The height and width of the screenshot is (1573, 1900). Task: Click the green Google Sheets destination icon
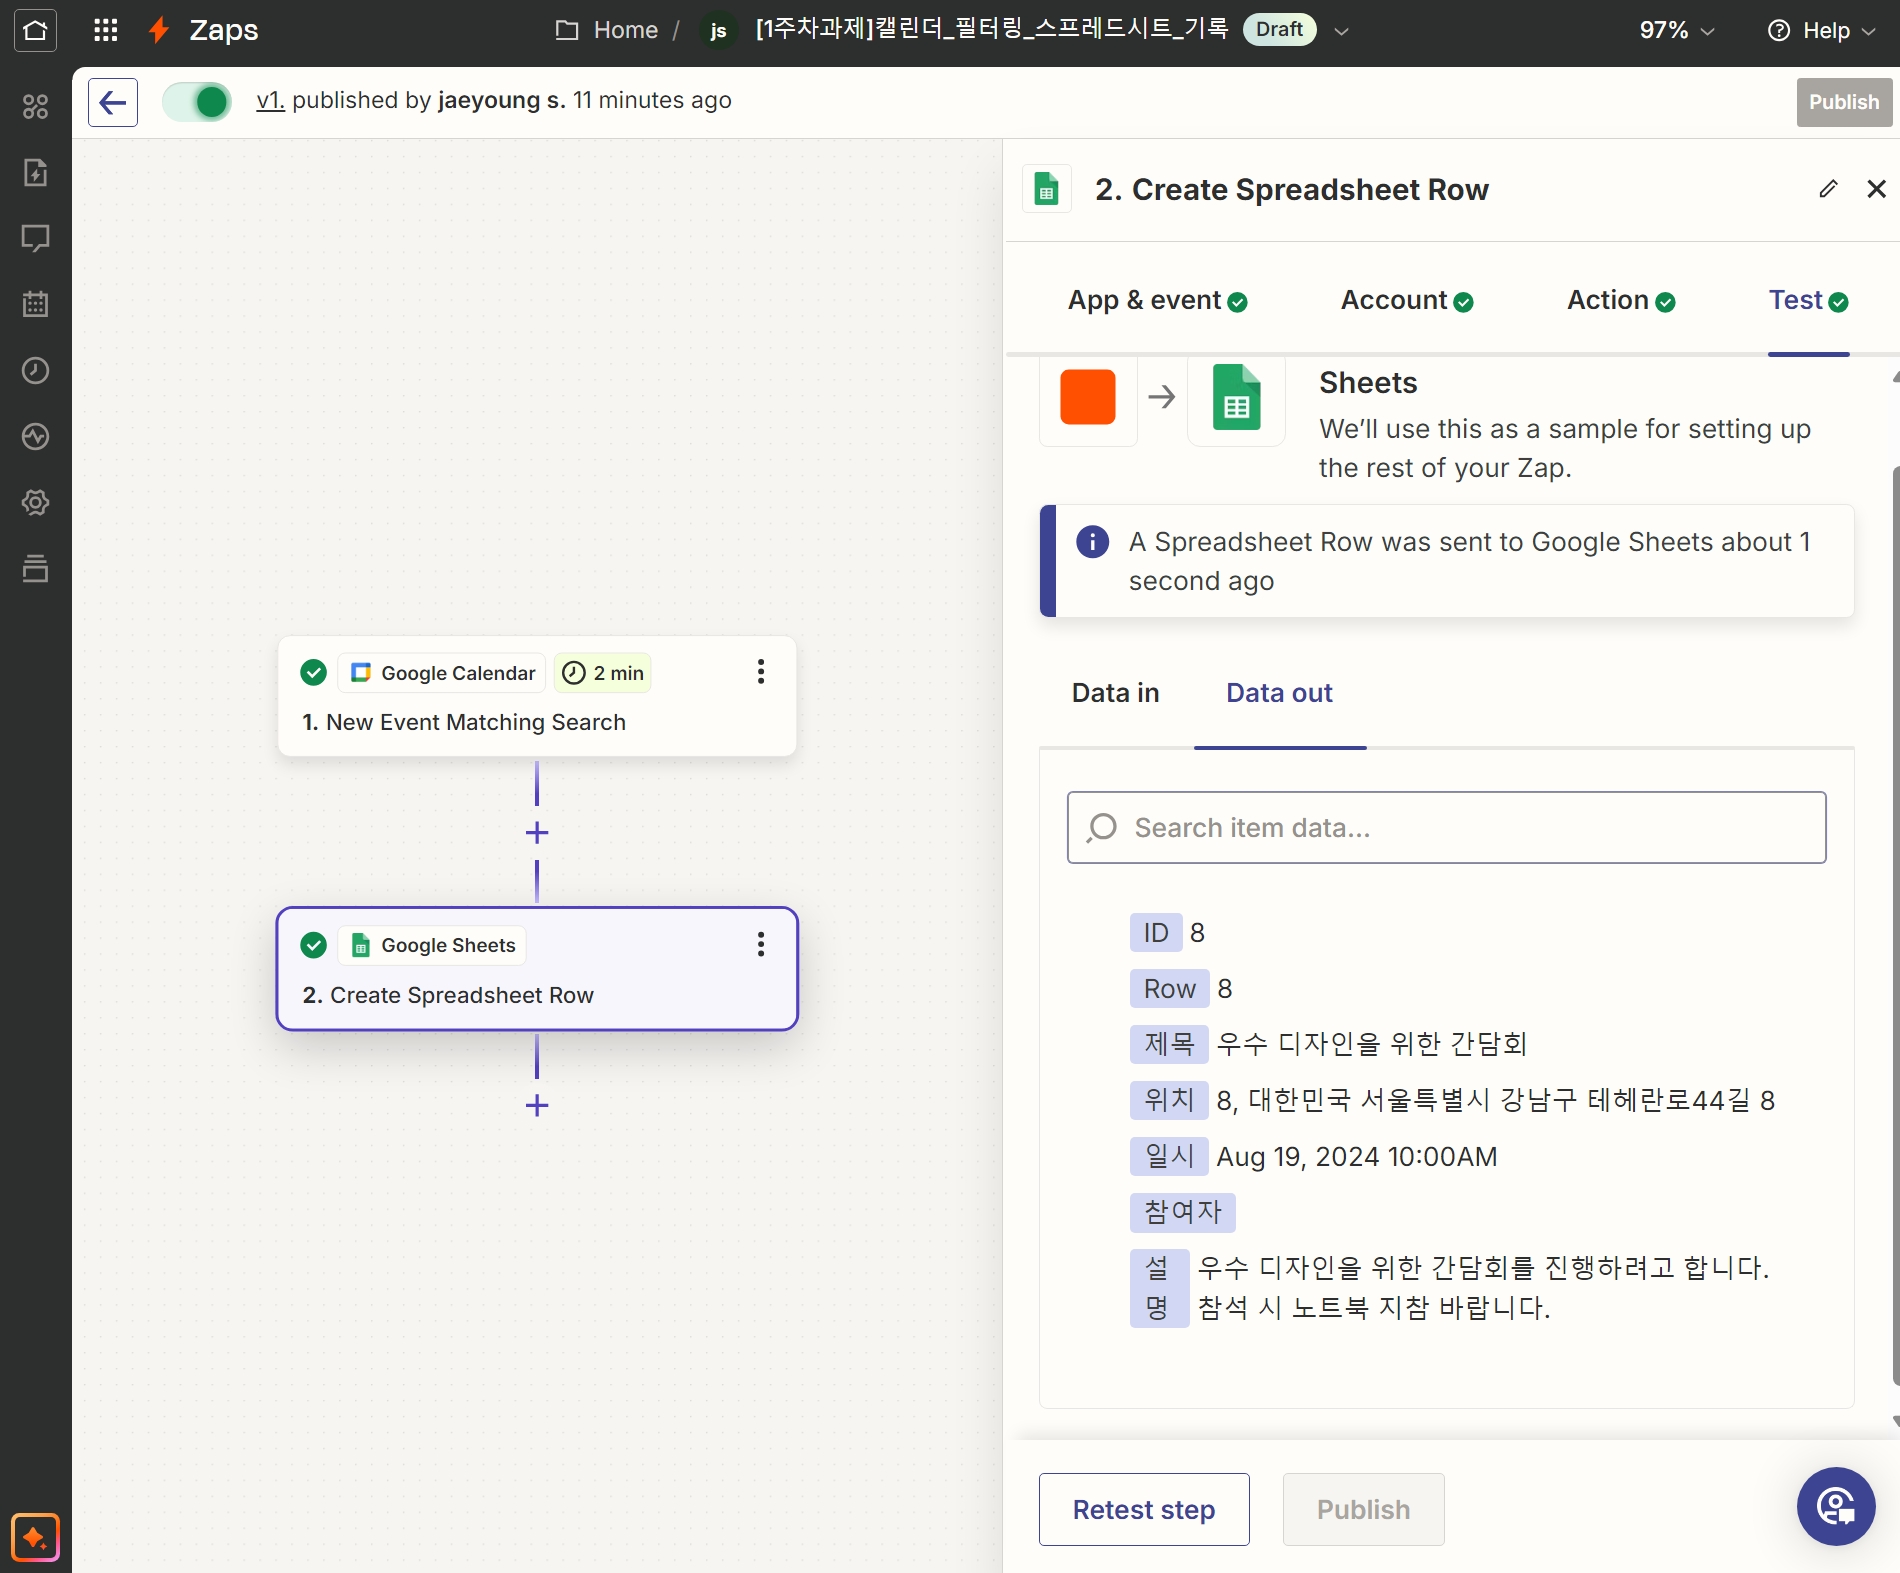click(1236, 397)
